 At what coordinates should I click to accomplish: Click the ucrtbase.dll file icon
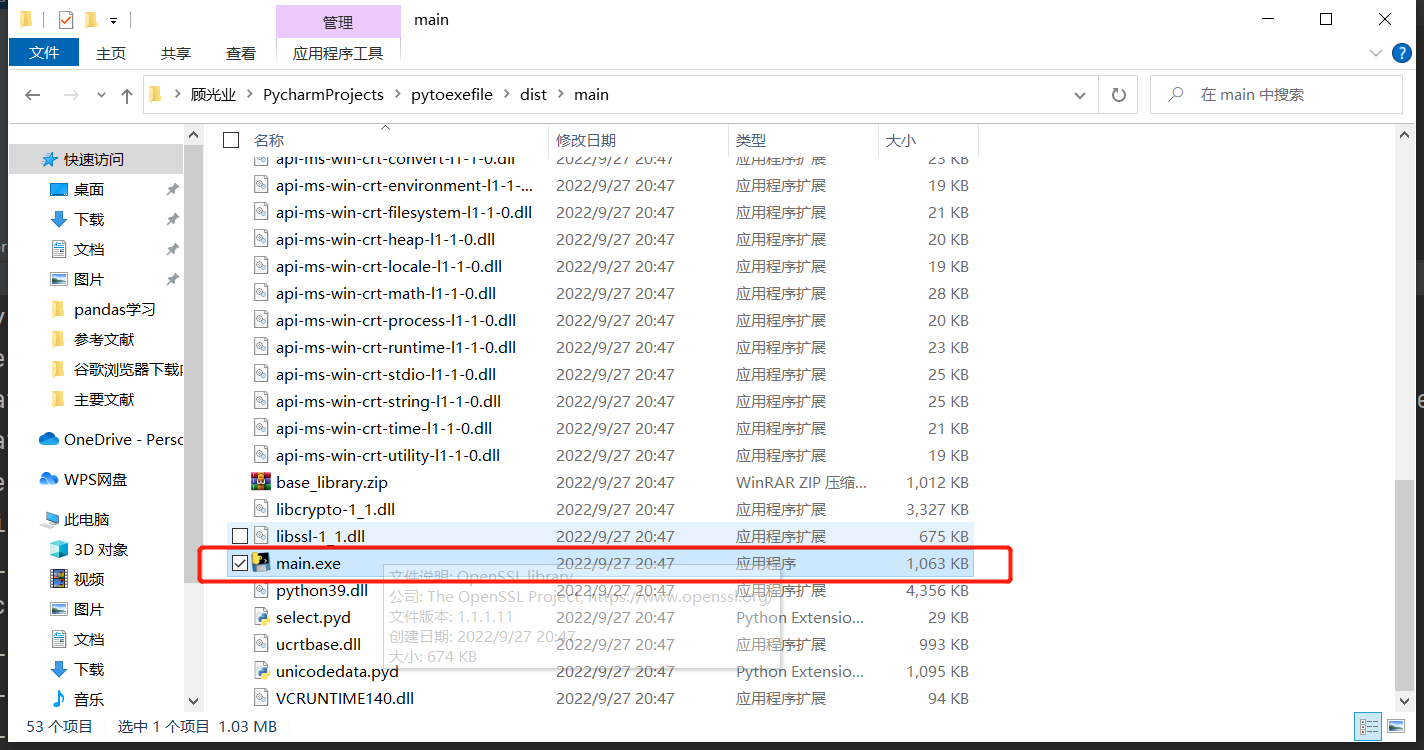(261, 644)
